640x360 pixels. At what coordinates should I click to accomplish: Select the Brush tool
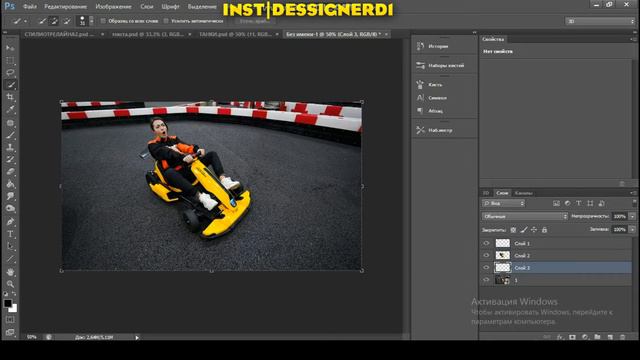10,135
